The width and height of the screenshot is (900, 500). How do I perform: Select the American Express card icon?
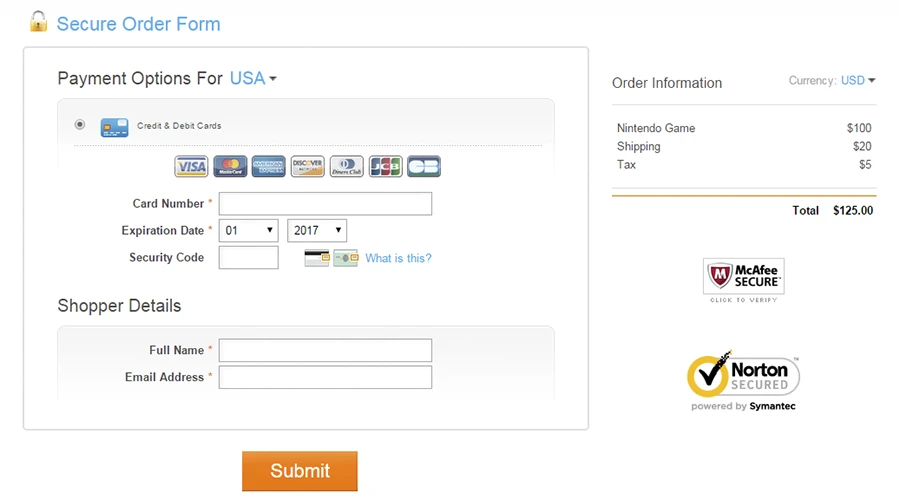pyautogui.click(x=269, y=166)
